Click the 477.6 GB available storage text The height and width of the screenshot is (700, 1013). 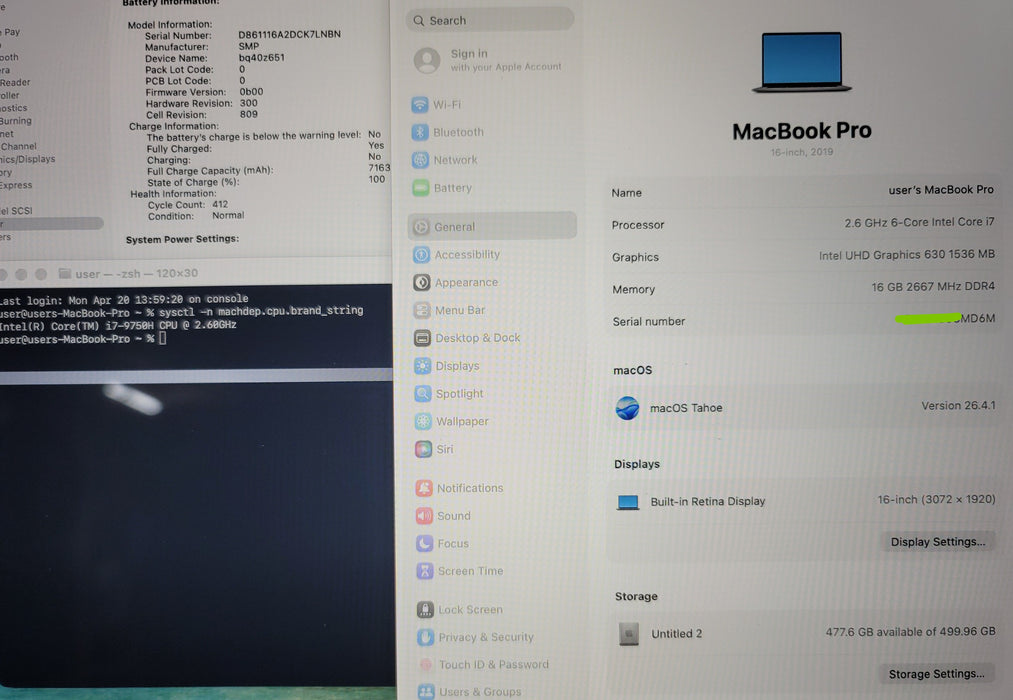tap(910, 632)
